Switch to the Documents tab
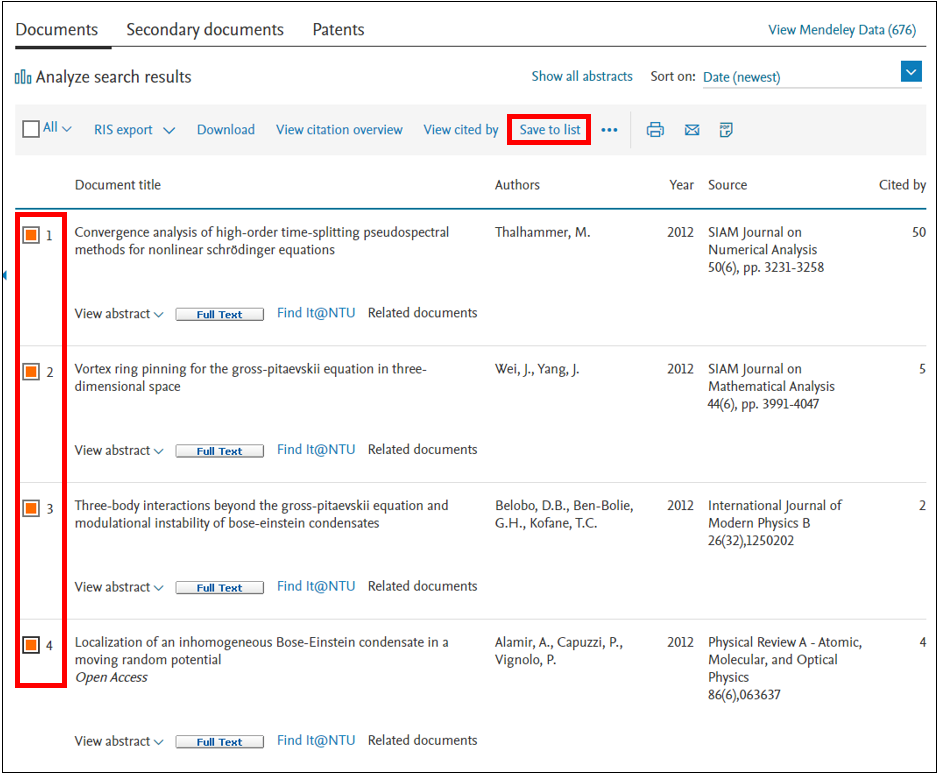This screenshot has width=938, height=775. tap(57, 29)
